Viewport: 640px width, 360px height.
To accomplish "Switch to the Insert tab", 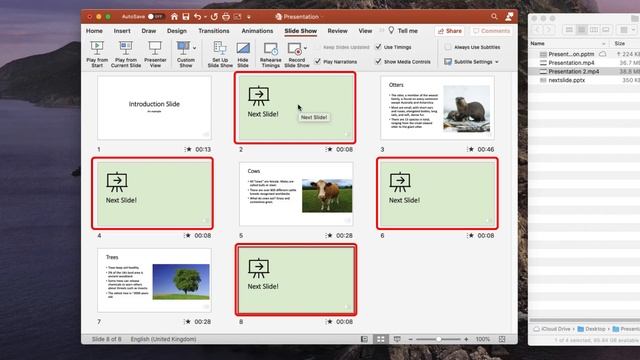I will (x=122, y=31).
